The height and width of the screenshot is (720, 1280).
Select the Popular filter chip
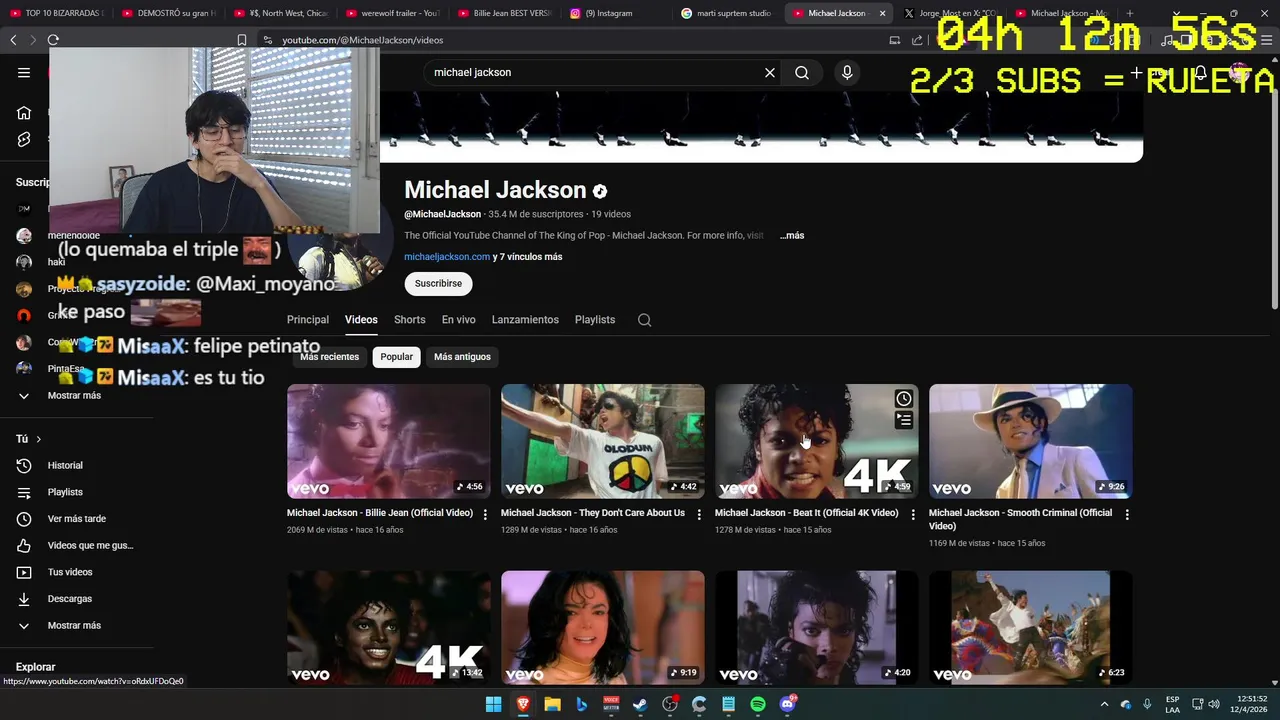(x=396, y=357)
